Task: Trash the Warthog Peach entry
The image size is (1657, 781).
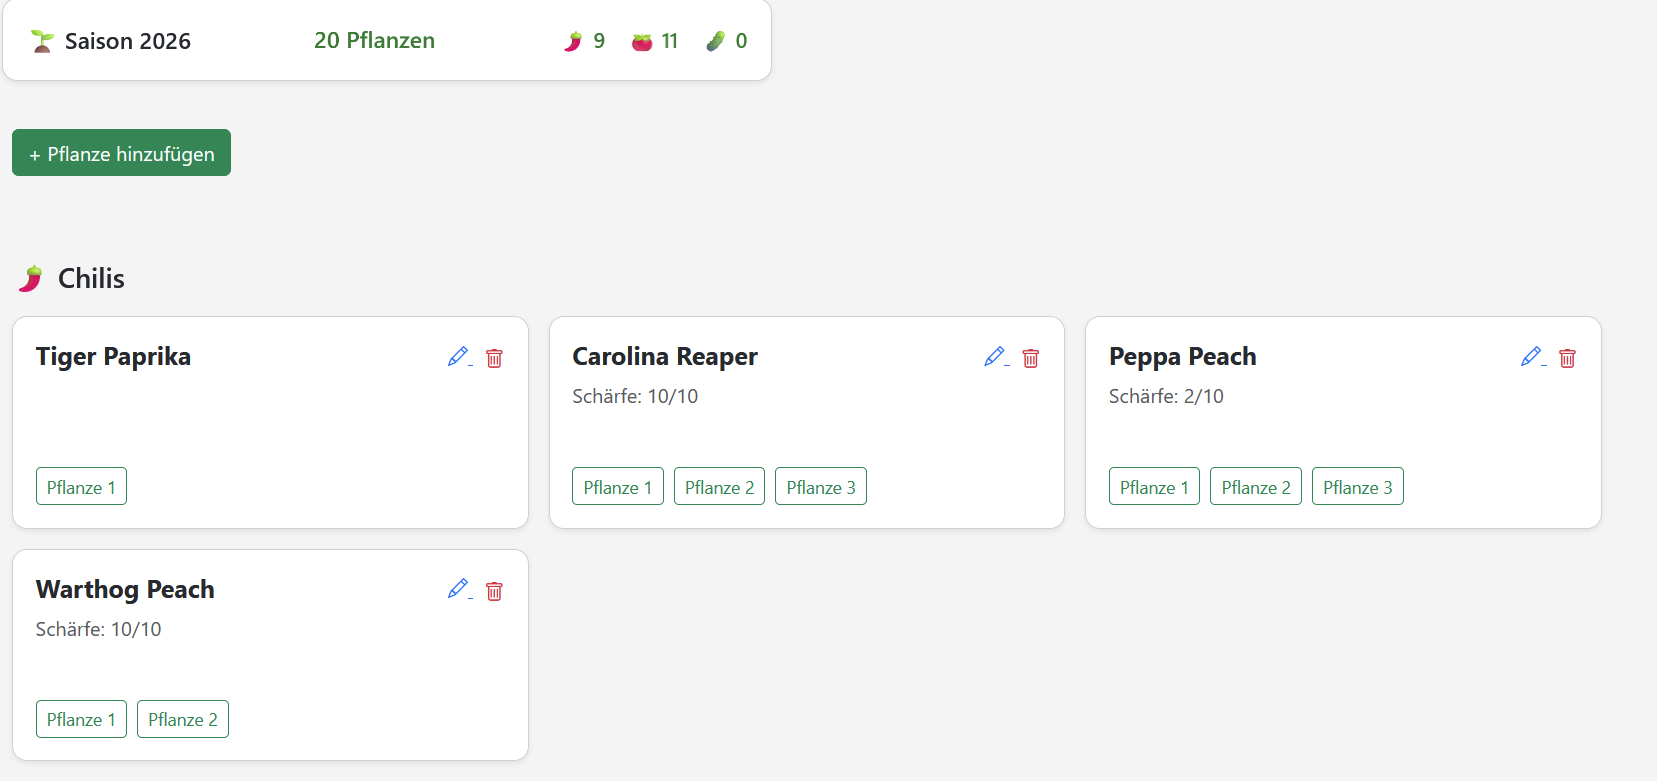Action: click(494, 591)
